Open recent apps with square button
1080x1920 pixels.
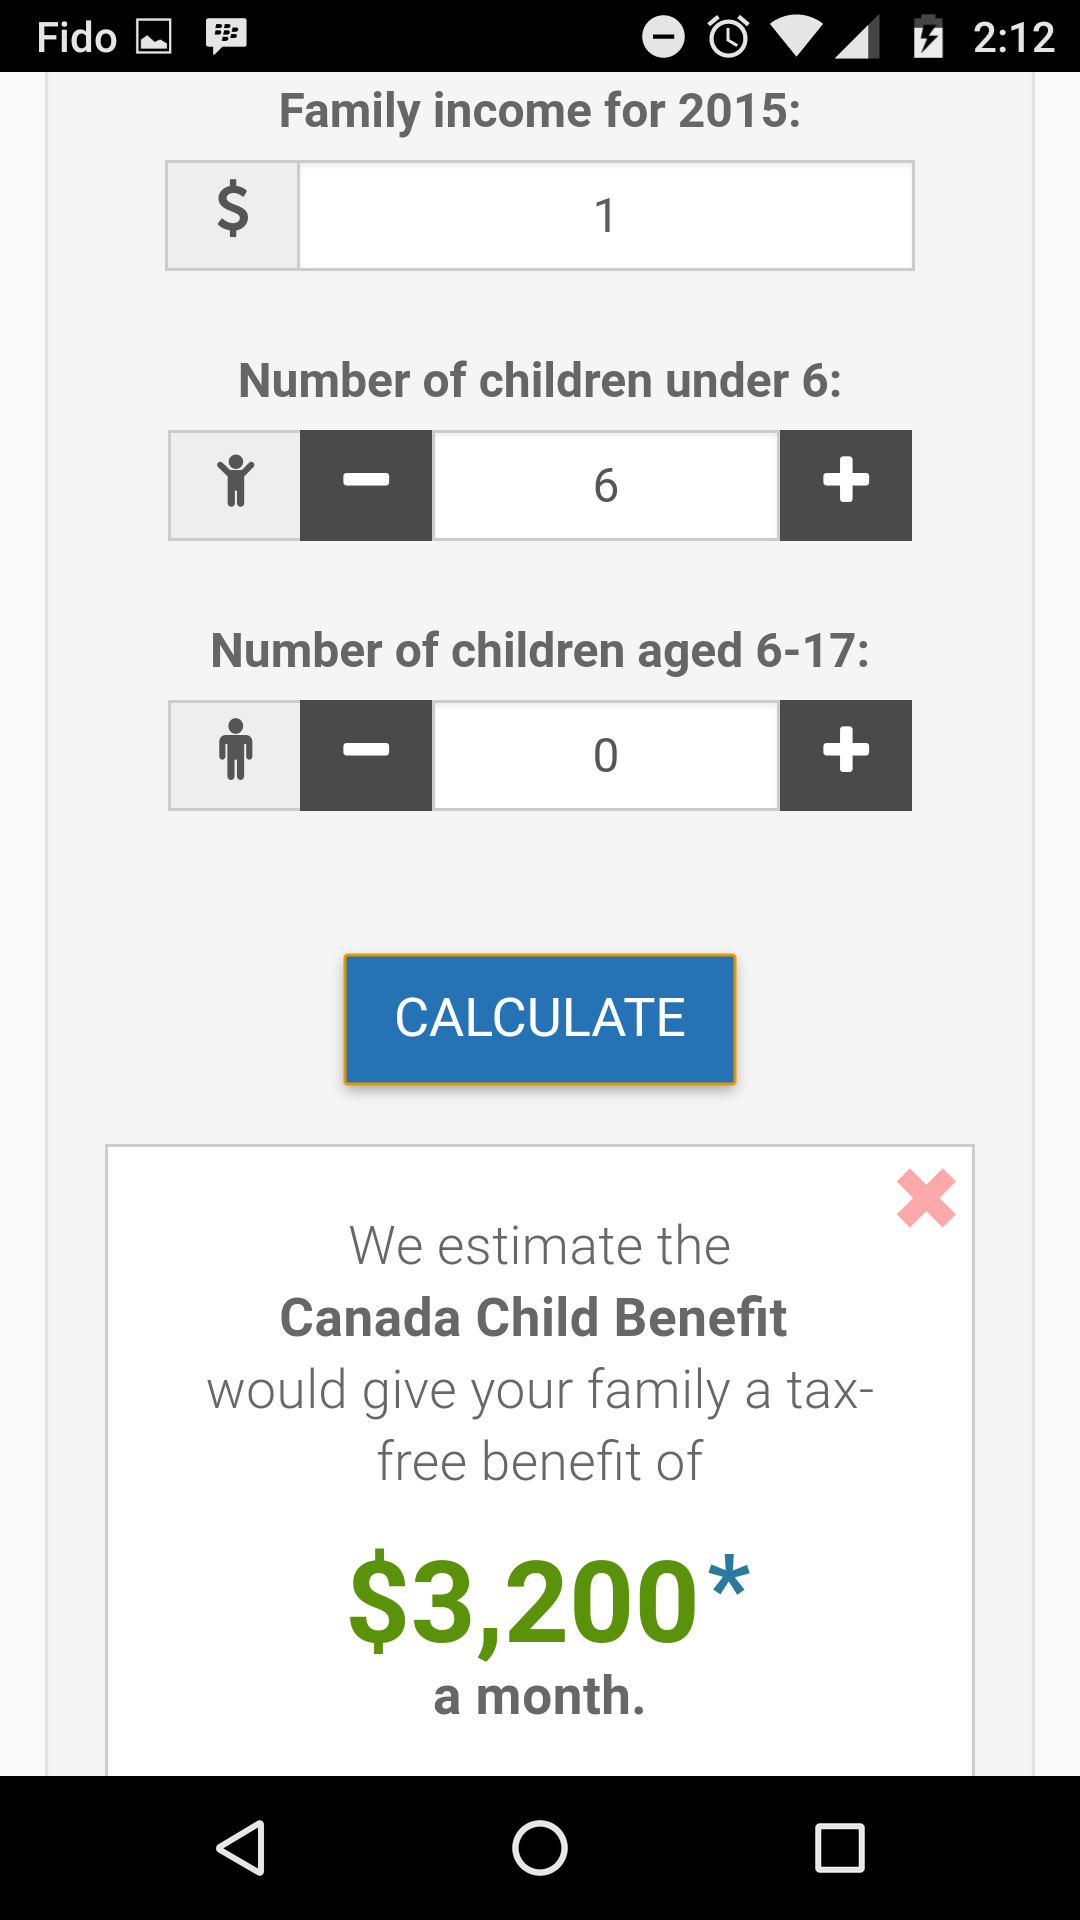(840, 1847)
